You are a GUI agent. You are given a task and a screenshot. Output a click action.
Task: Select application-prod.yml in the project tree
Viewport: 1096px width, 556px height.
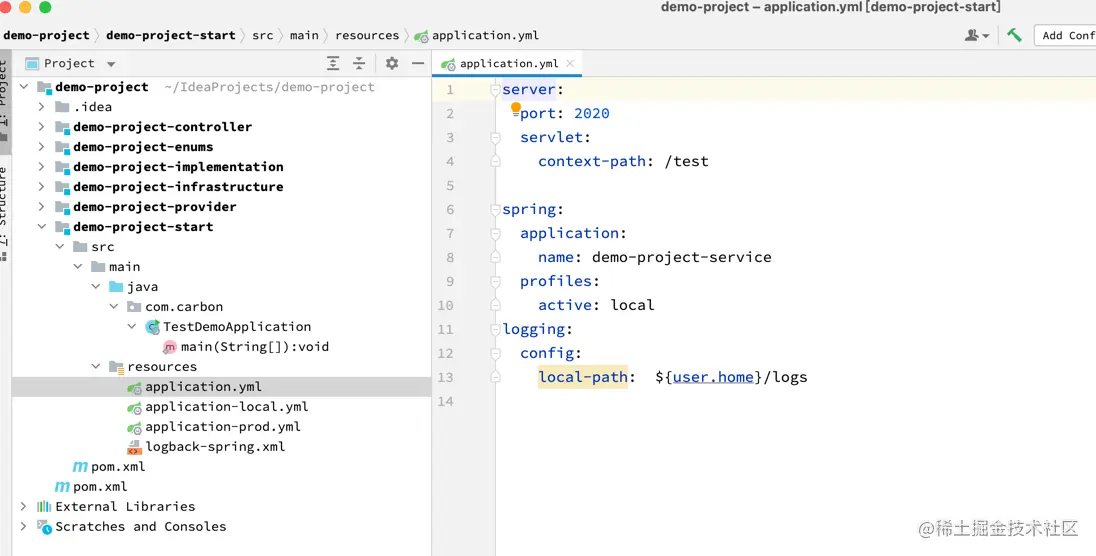click(x=222, y=427)
